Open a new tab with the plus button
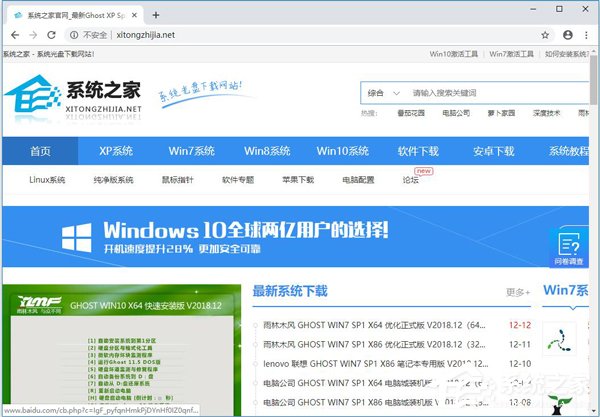Viewport: 600px width, 417px height. click(x=156, y=15)
